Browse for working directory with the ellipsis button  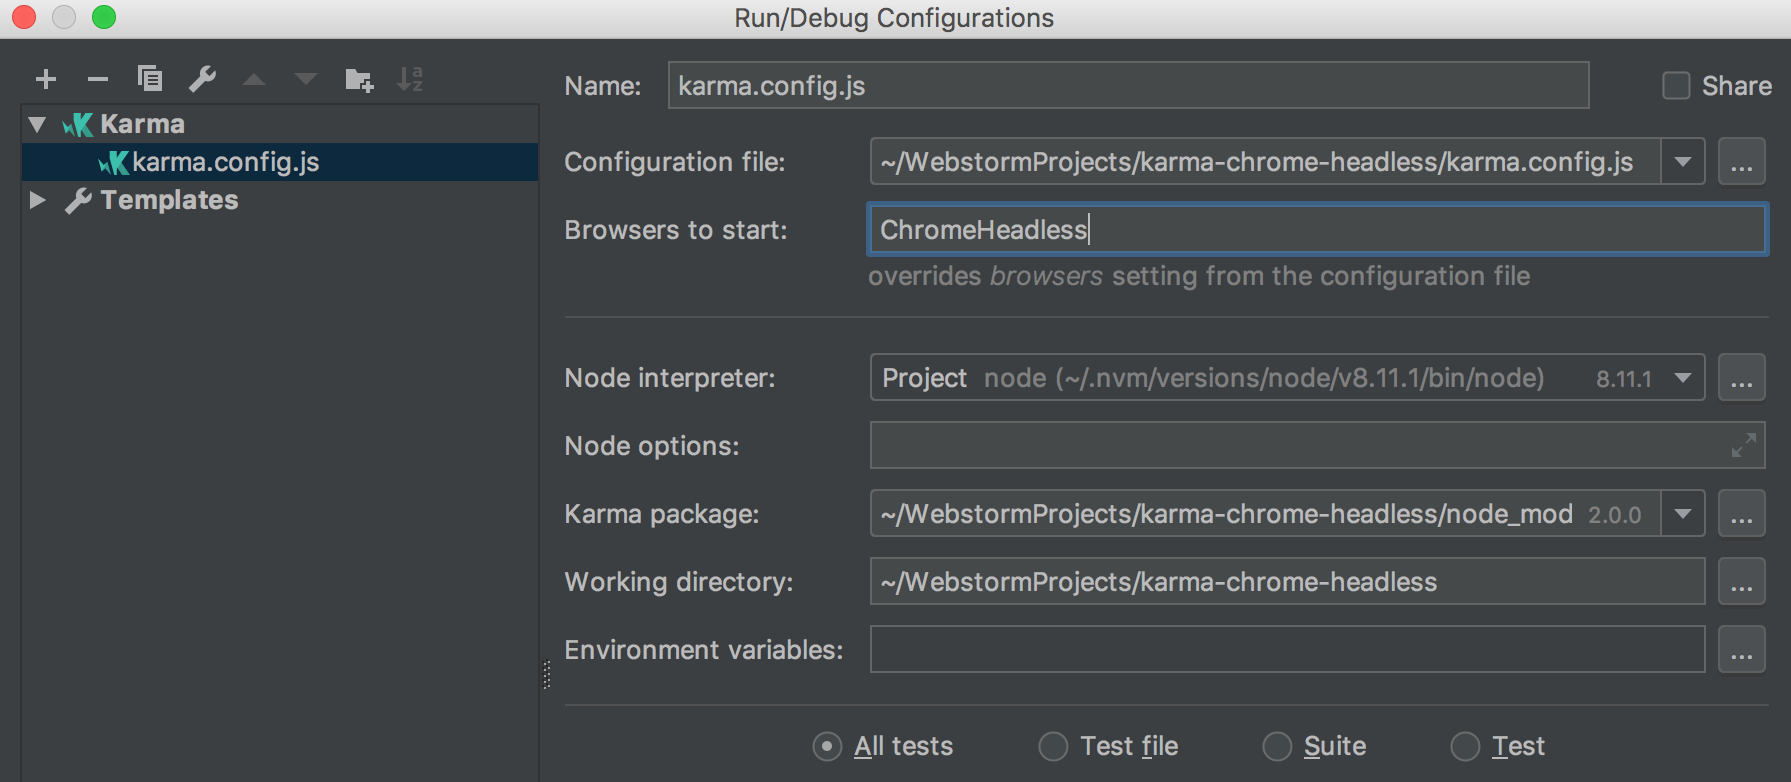tap(1742, 582)
